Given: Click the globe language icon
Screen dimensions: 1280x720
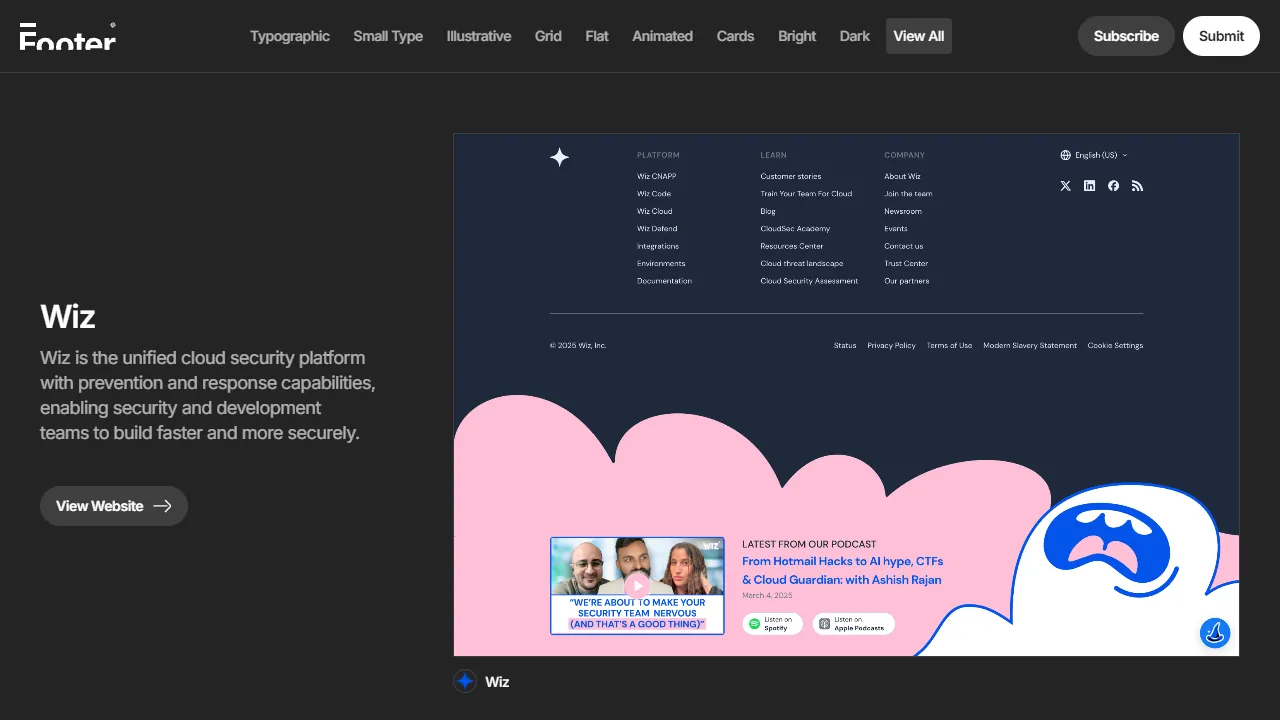Looking at the screenshot, I should coord(1065,155).
